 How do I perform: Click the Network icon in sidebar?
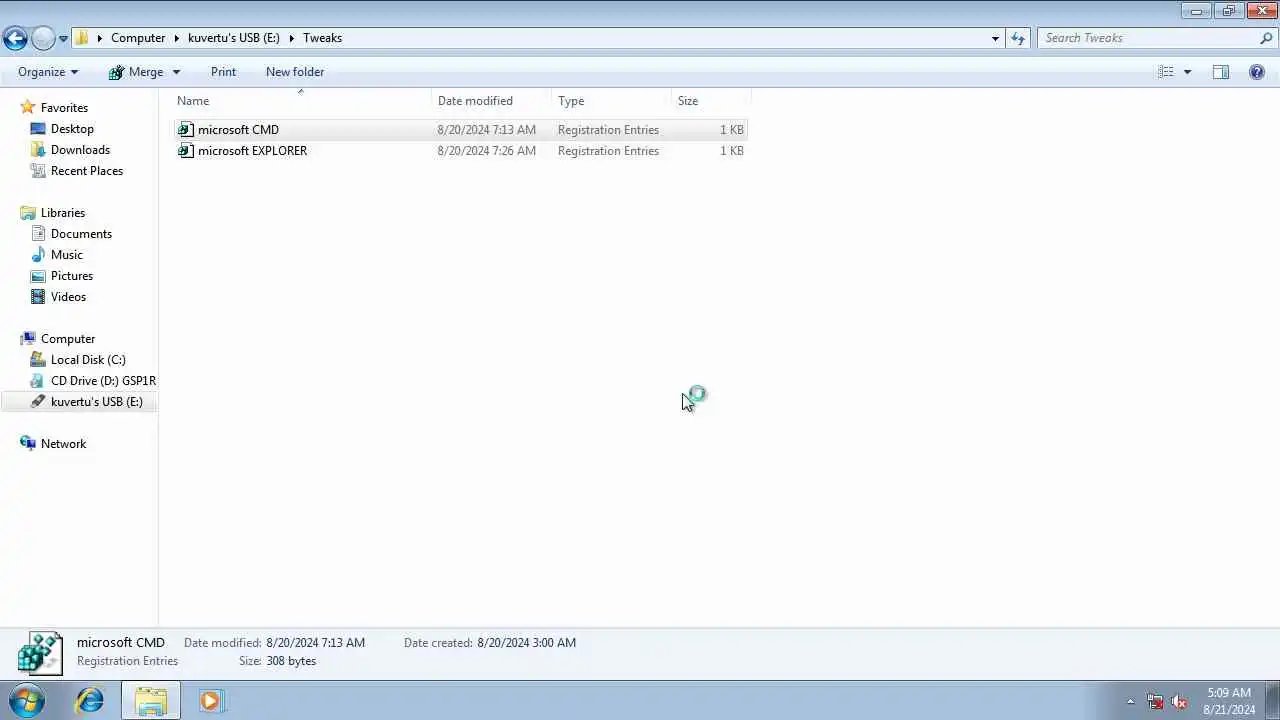[x=28, y=443]
